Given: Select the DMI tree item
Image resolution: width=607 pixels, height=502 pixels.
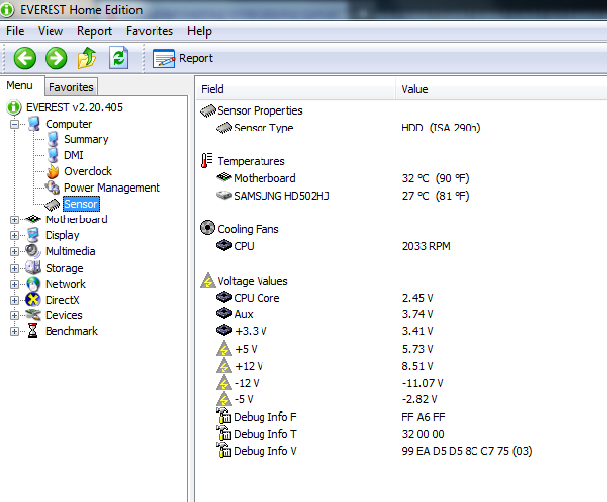Looking at the screenshot, I should pos(74,155).
